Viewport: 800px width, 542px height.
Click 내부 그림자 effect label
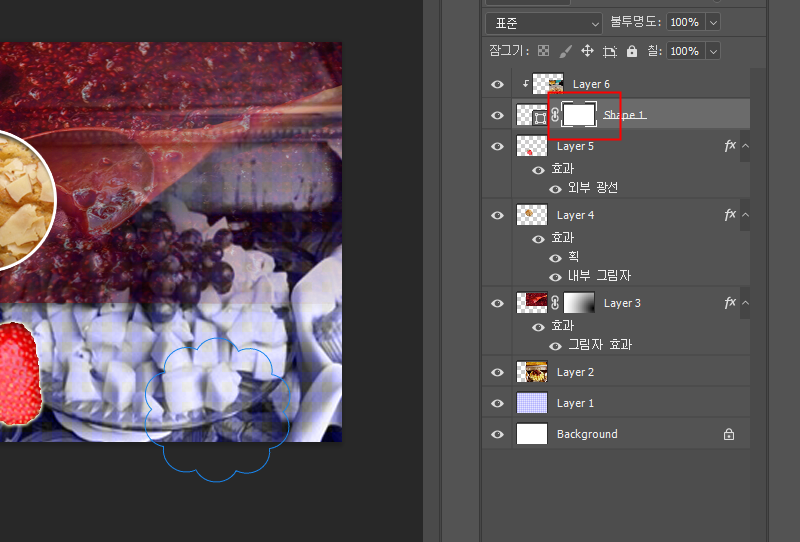click(x=599, y=276)
